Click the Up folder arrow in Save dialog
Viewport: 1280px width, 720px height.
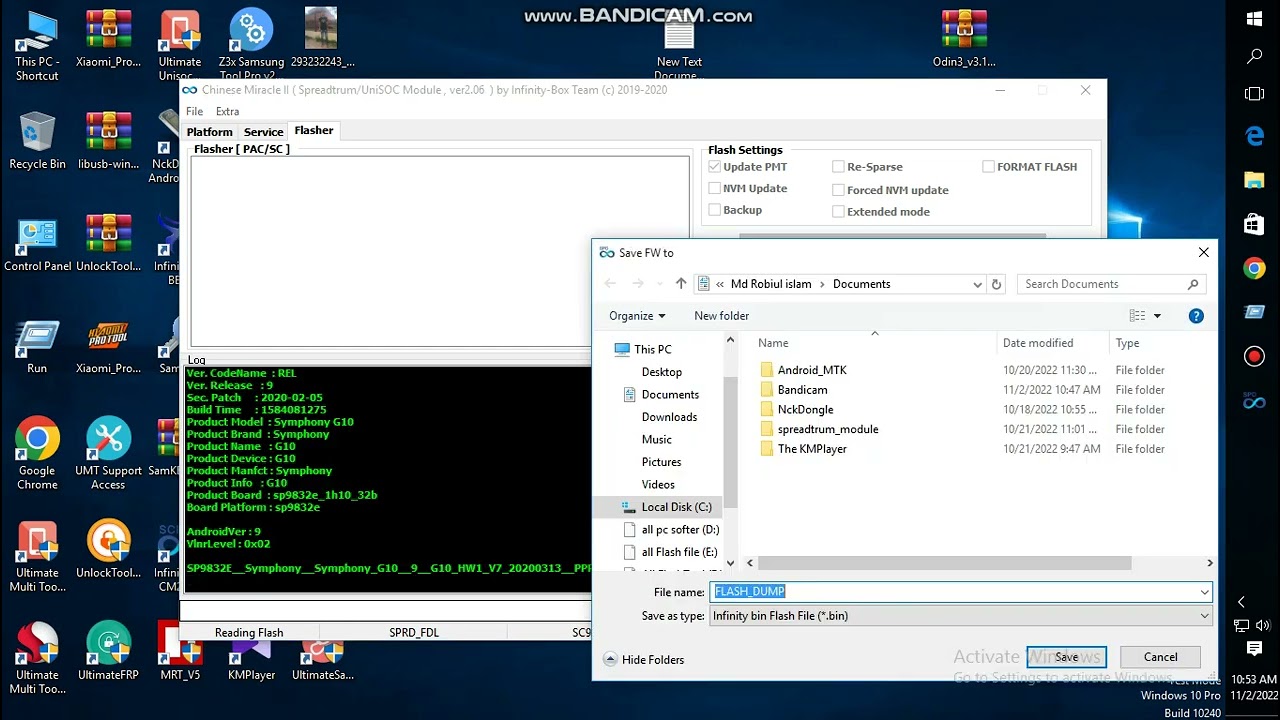click(681, 284)
